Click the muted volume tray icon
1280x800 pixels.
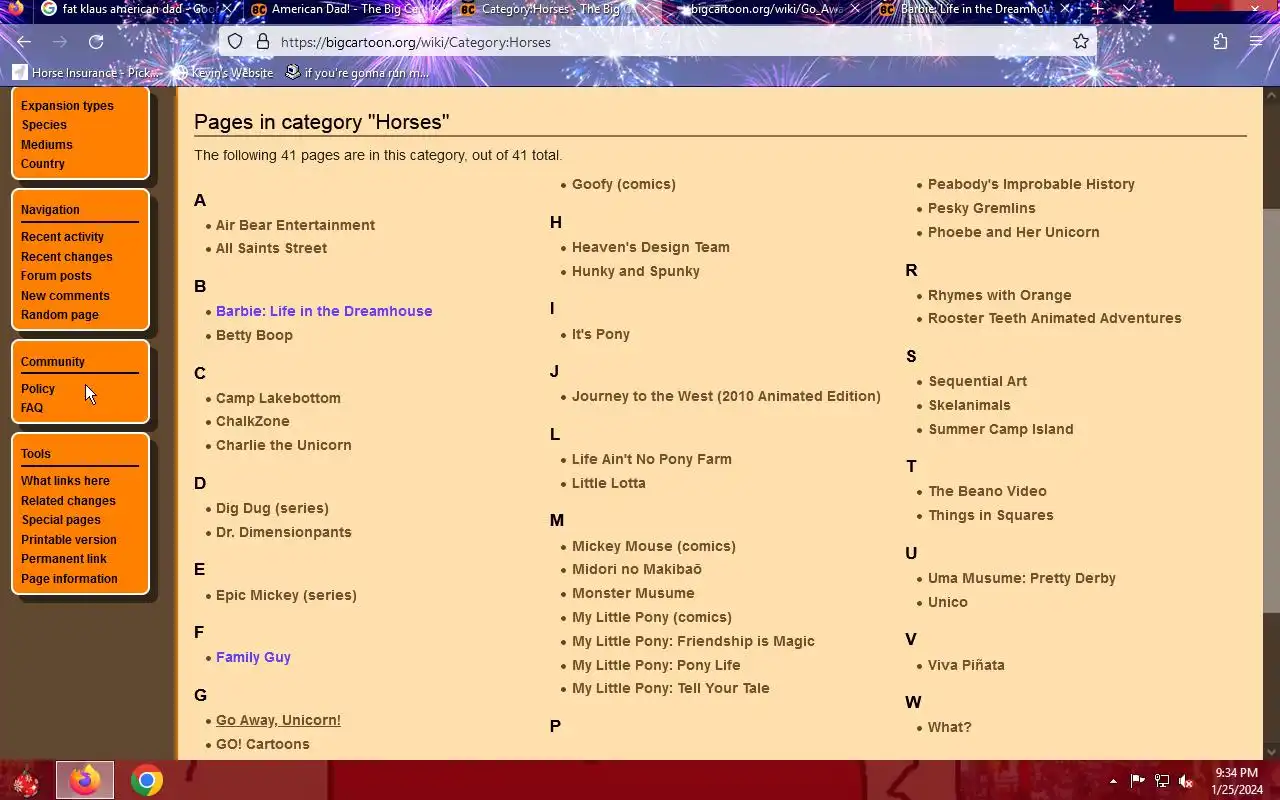coord(1186,781)
